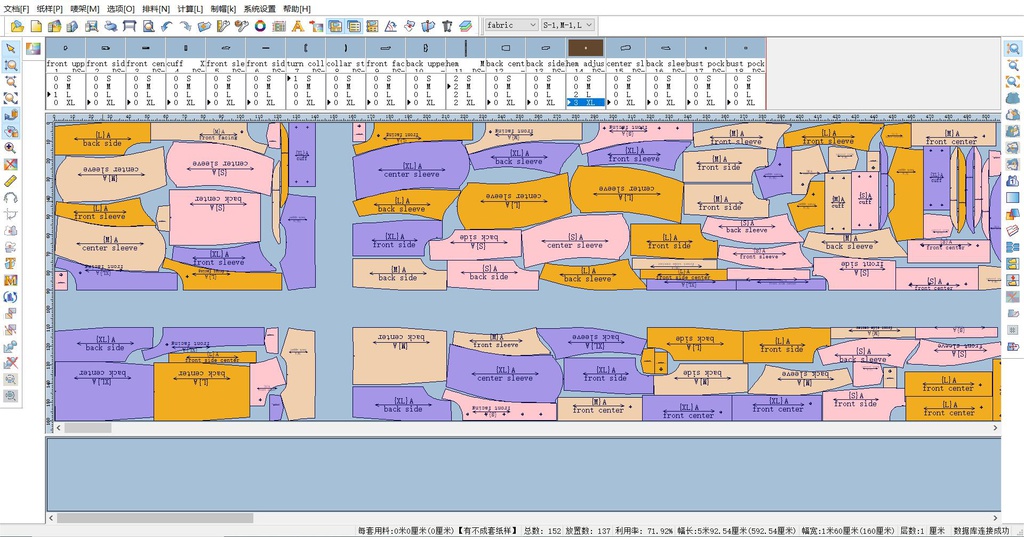Viewport: 1024px width, 537px height.
Task: Expand the S-1,M-1,L size dropdown
Action: [x=567, y=25]
